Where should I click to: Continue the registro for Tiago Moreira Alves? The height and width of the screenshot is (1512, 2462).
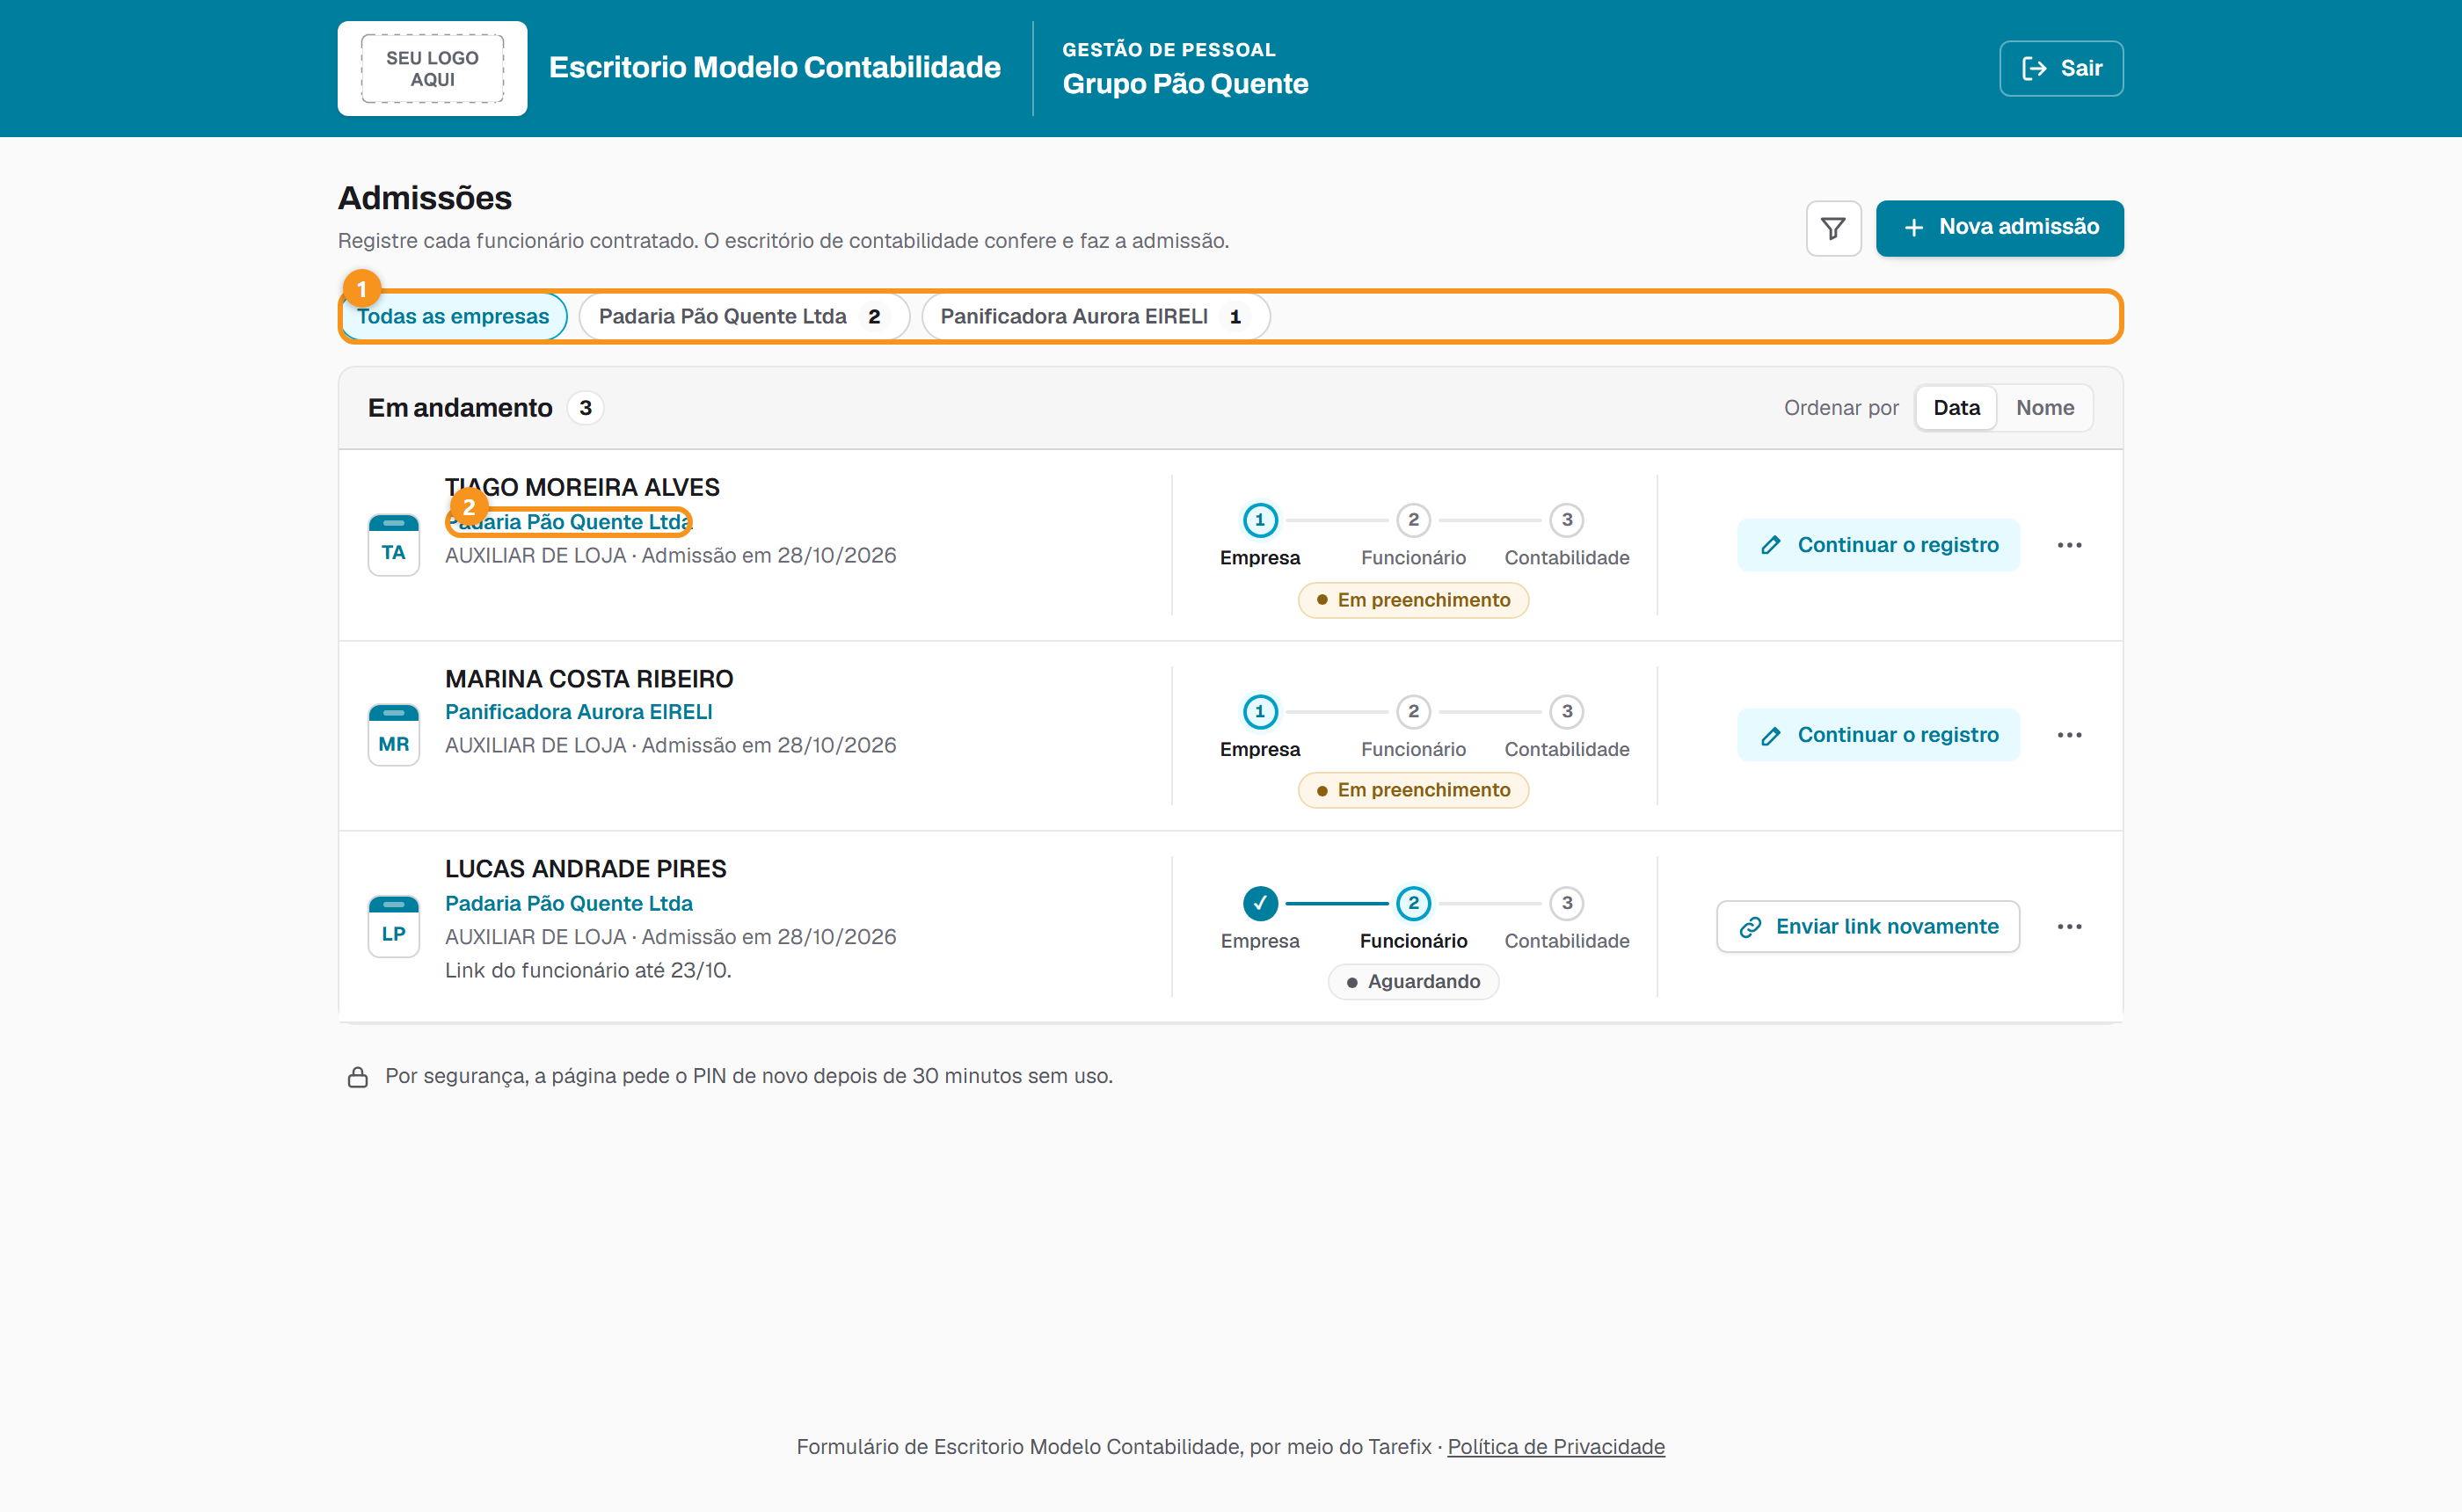coord(1878,545)
